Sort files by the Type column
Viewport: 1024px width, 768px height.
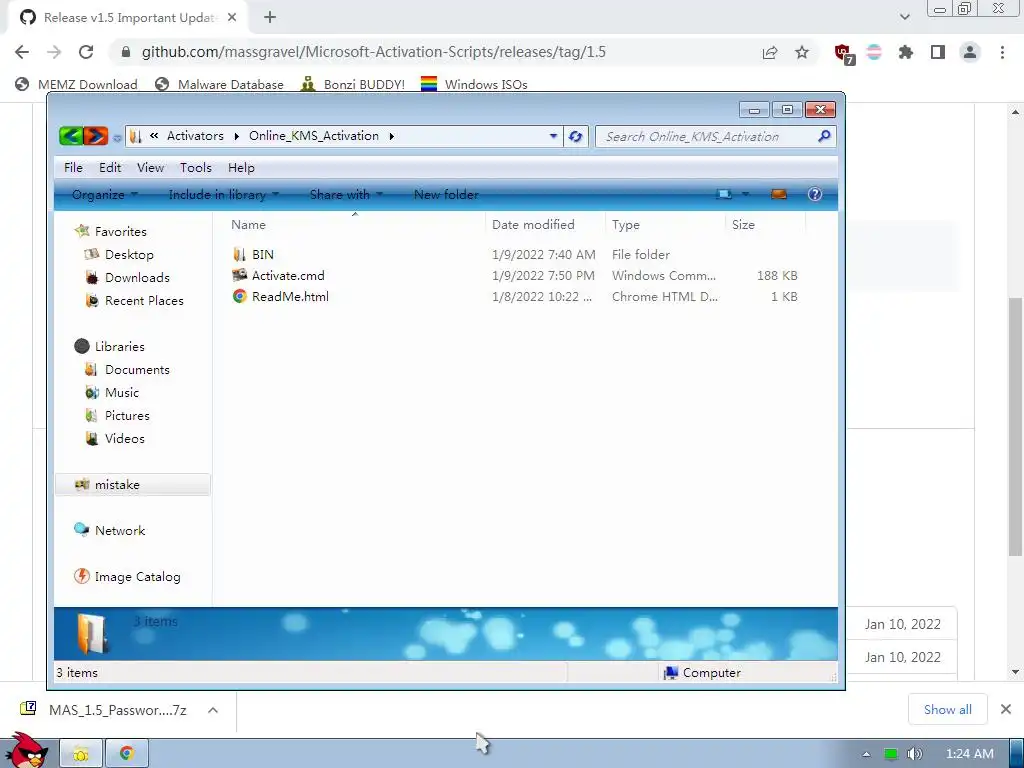[665, 224]
